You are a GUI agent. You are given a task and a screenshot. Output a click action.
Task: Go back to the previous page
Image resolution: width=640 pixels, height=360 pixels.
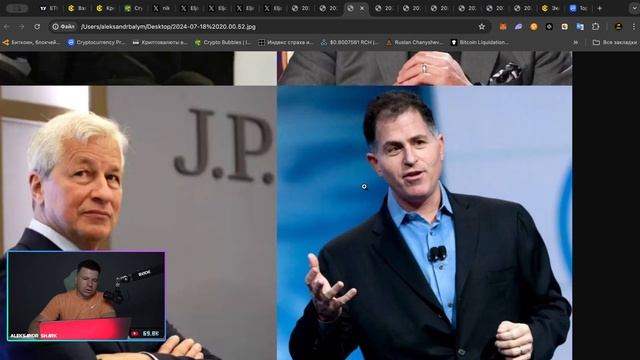[7, 27]
